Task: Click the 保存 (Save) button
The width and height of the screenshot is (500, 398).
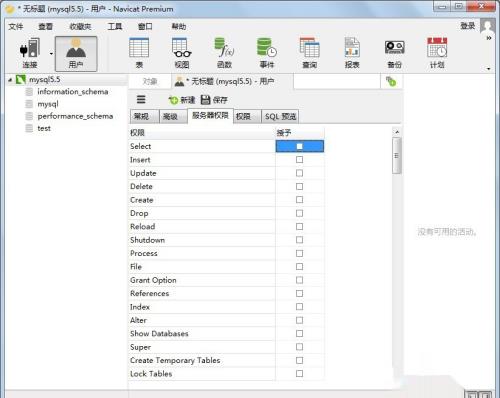Action: pos(214,100)
